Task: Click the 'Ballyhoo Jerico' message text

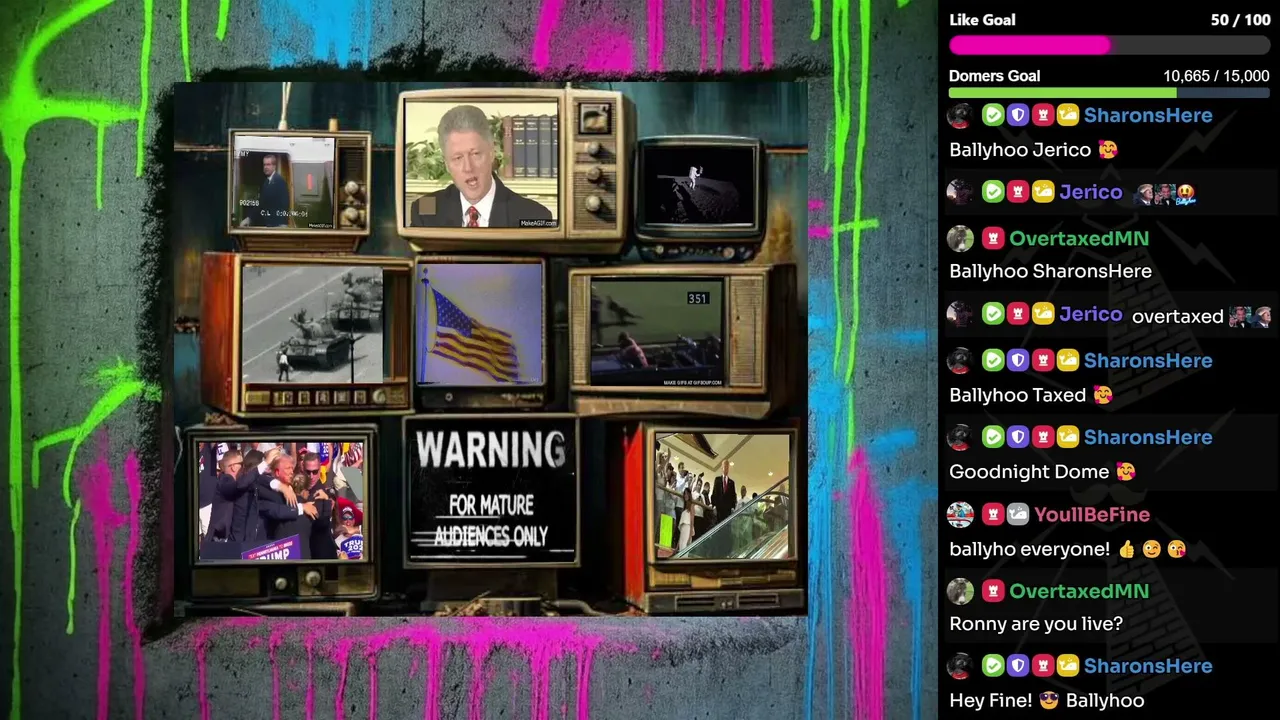Action: [x=1020, y=150]
